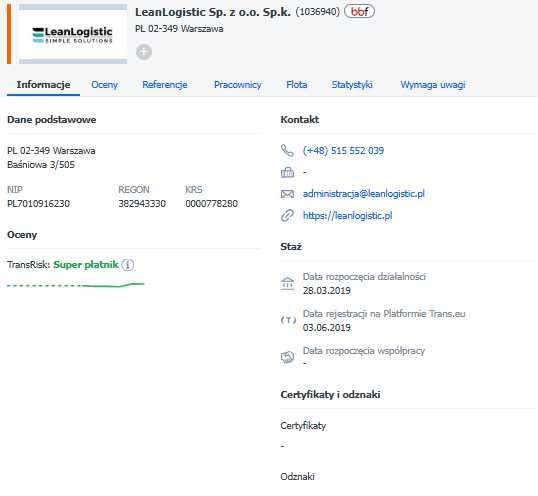538x496 pixels.
Task: Click the website link chain icon
Action: [287, 216]
